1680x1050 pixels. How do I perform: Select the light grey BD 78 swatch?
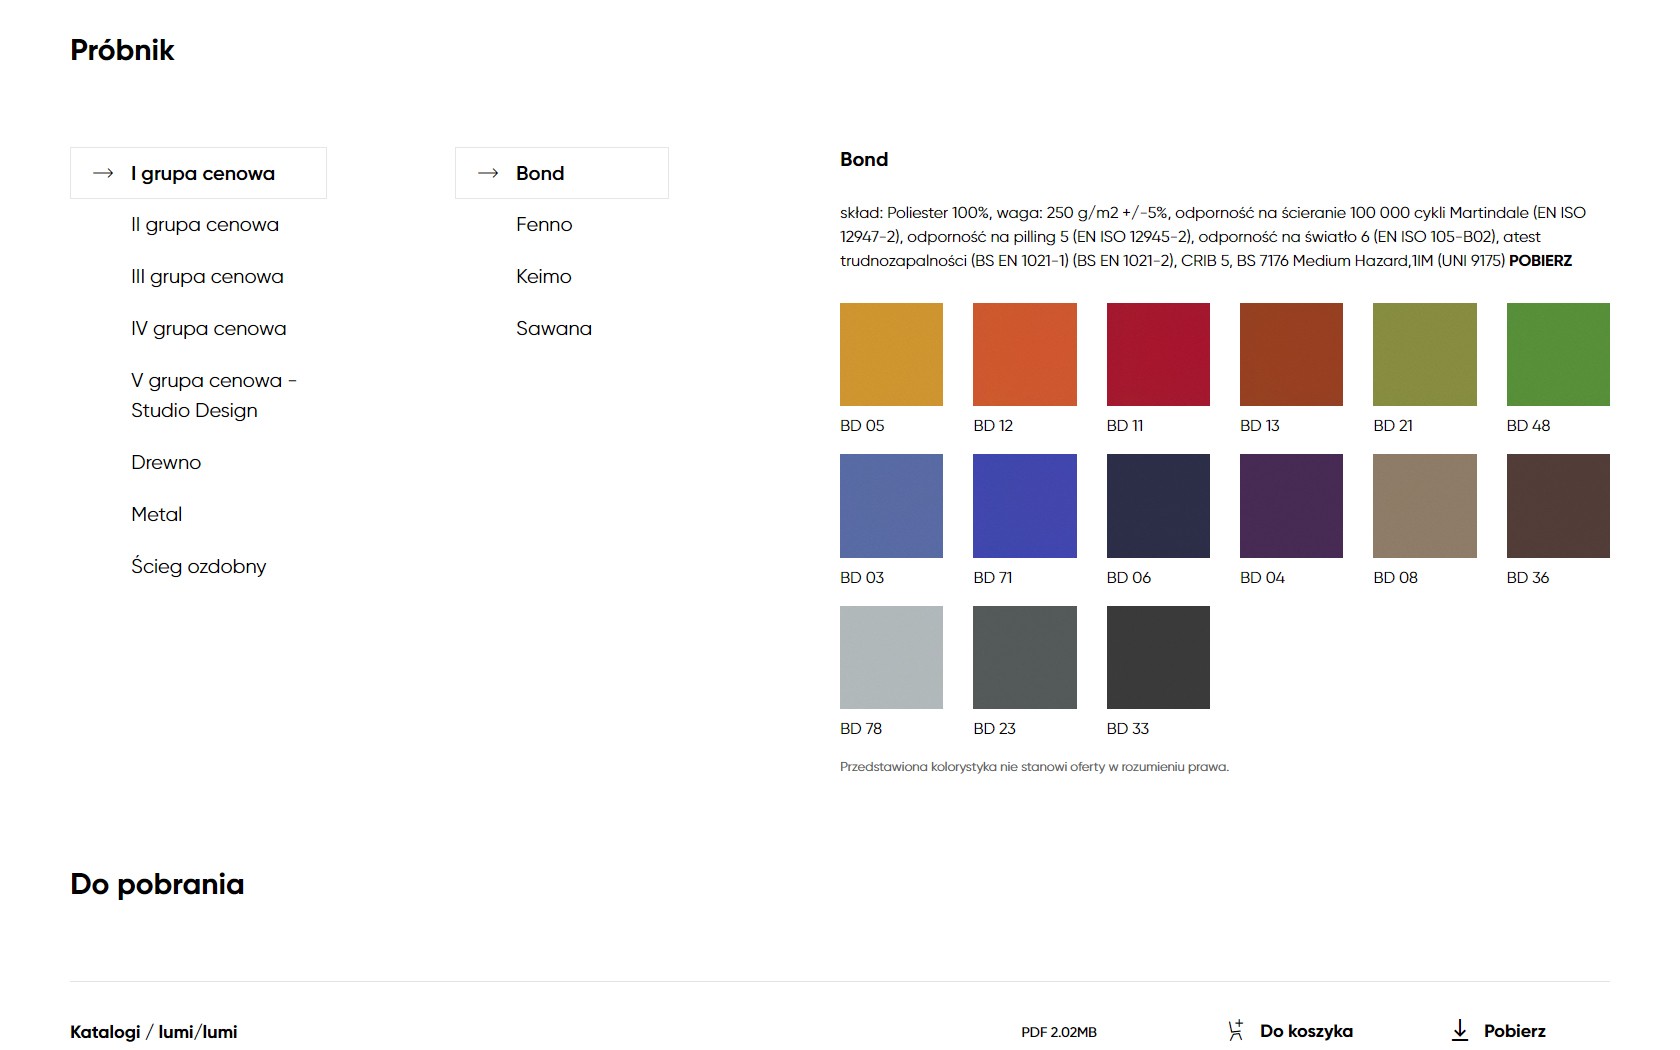click(x=891, y=657)
